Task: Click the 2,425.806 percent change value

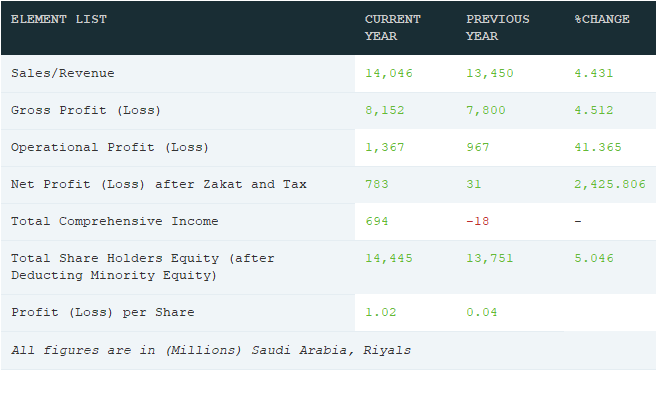Action: [610, 184]
